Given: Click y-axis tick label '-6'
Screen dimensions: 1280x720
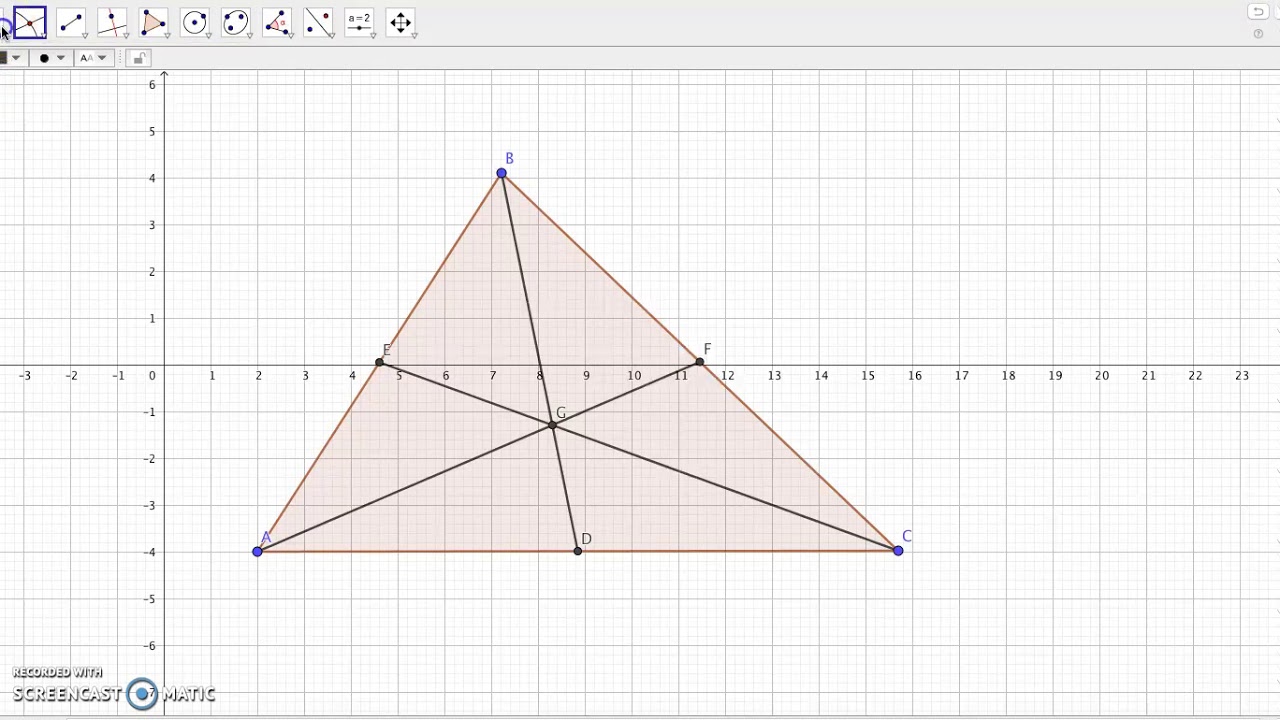Looking at the screenshot, I should pyautogui.click(x=150, y=645).
